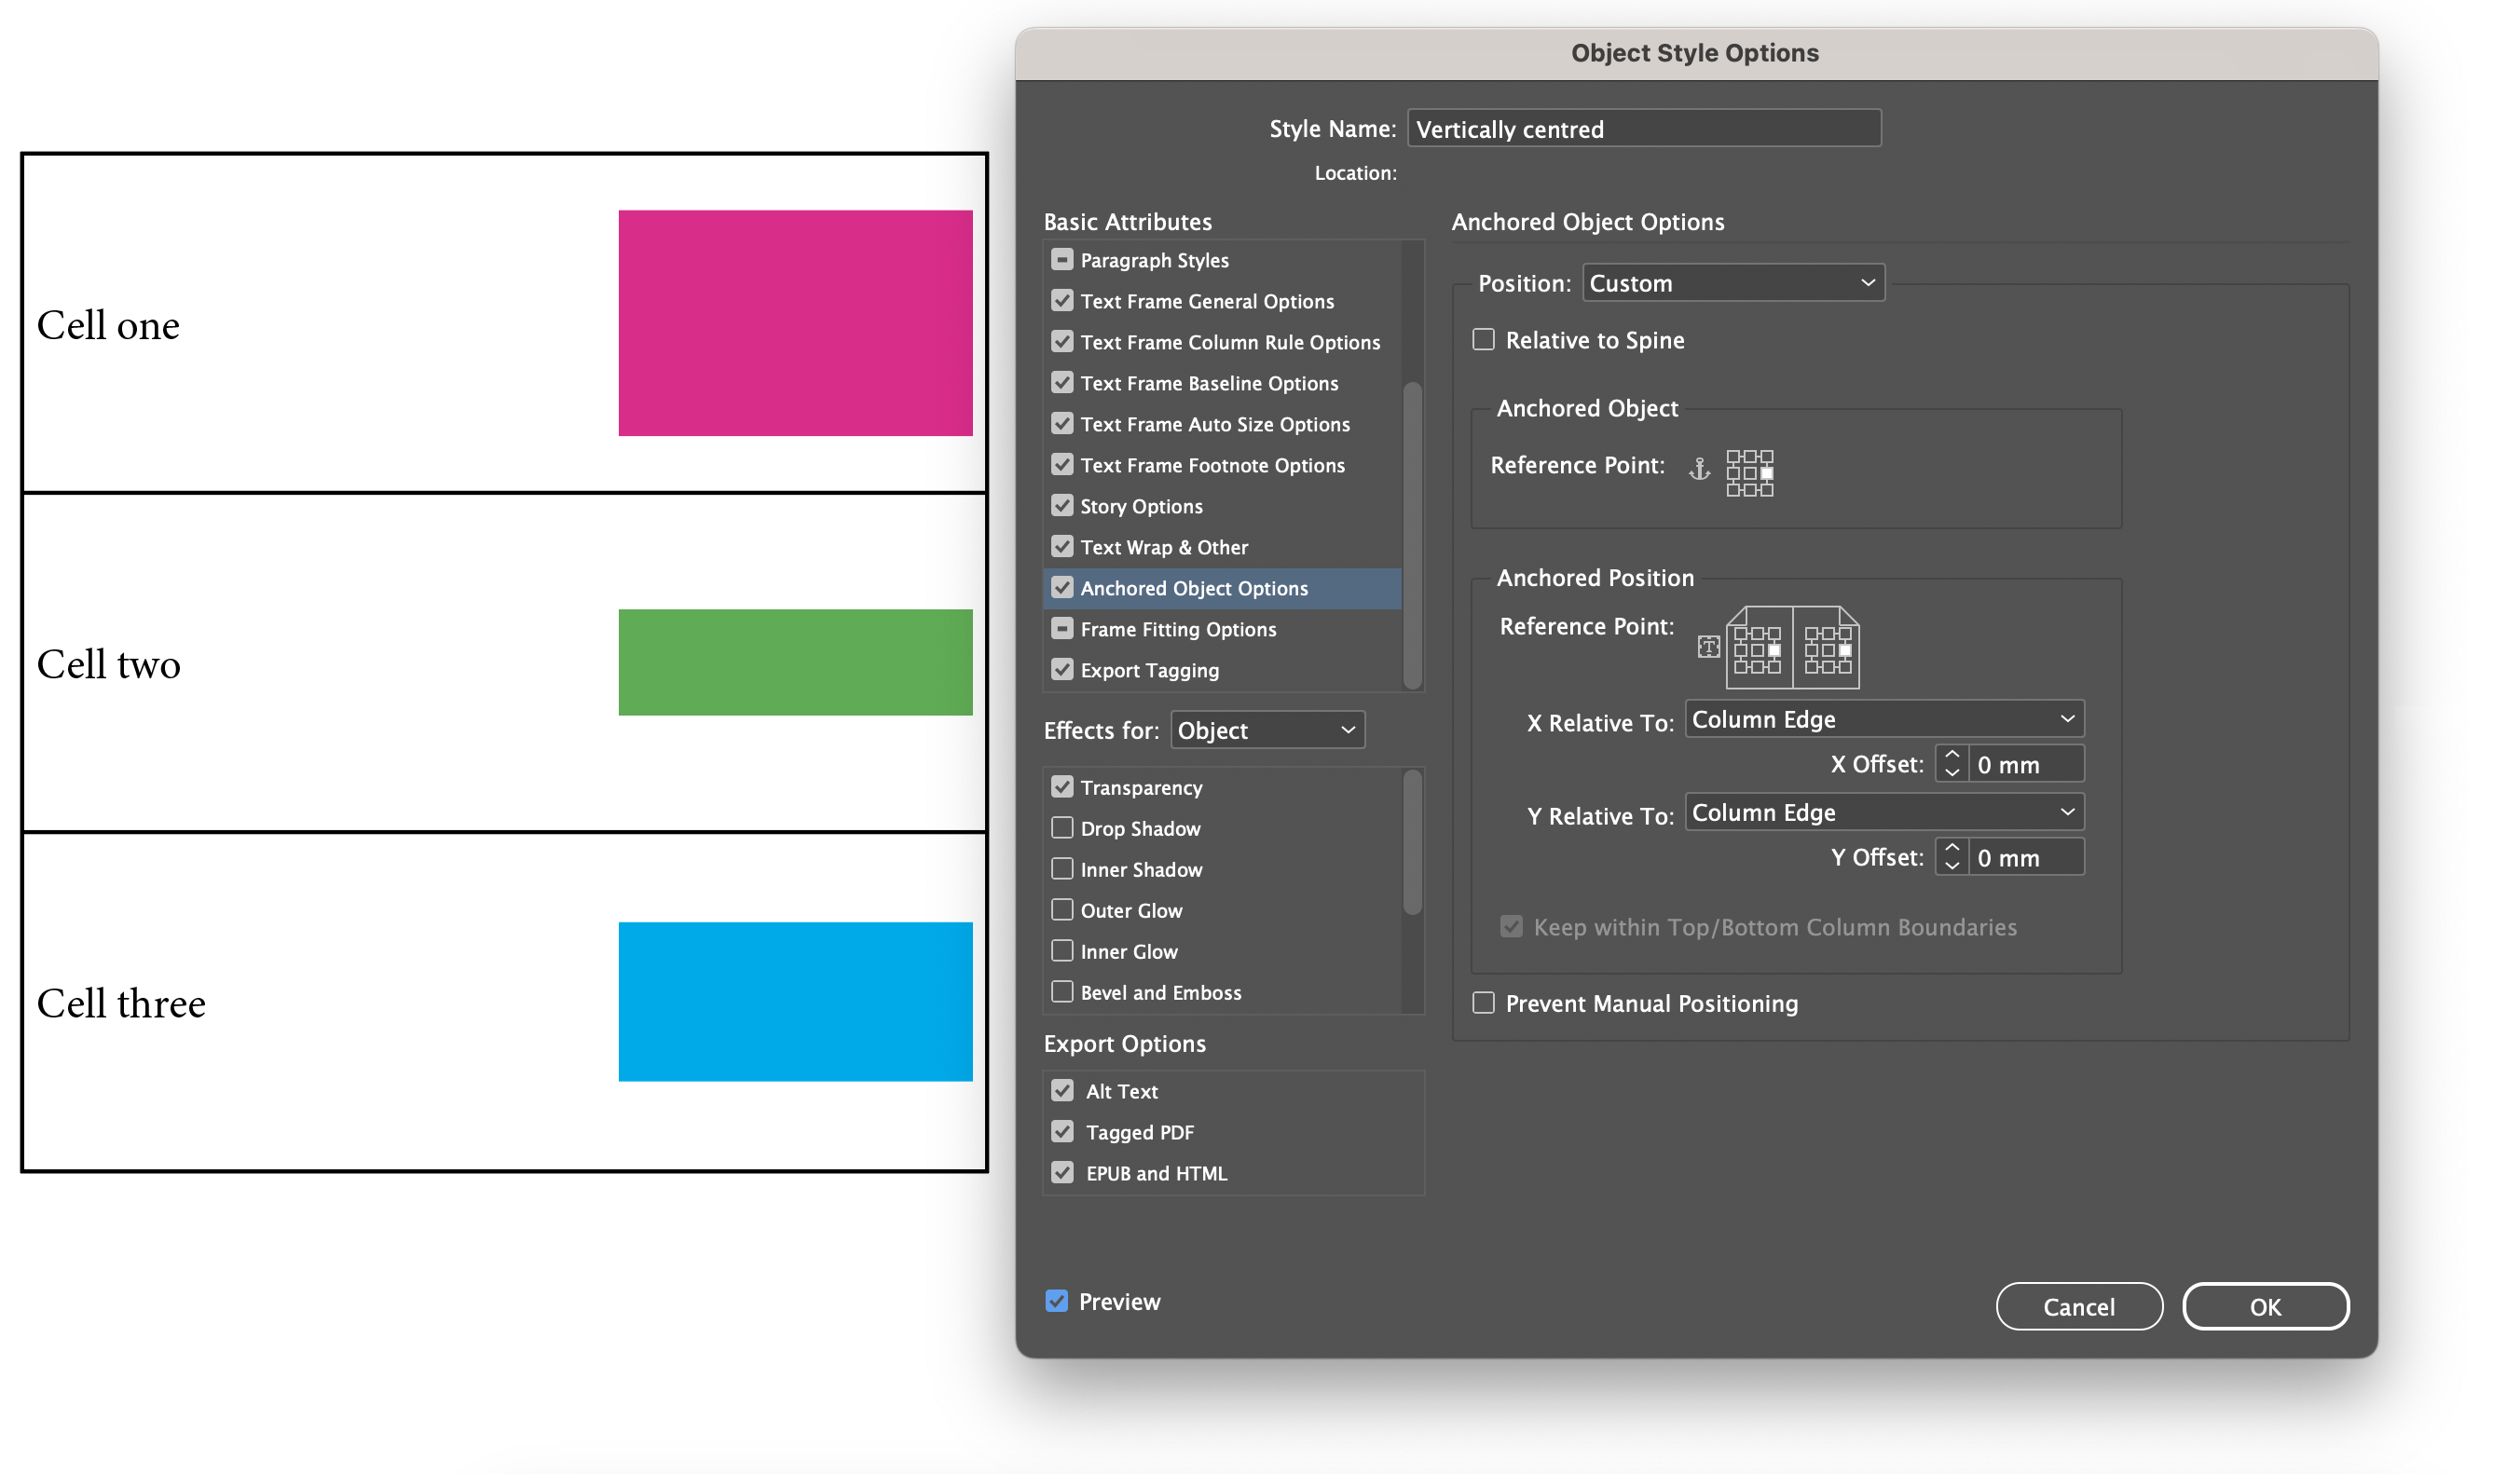Image resolution: width=2520 pixels, height=1474 pixels.
Task: Select Frame Fitting Options in Basic Attributes
Action: [x=1178, y=629]
